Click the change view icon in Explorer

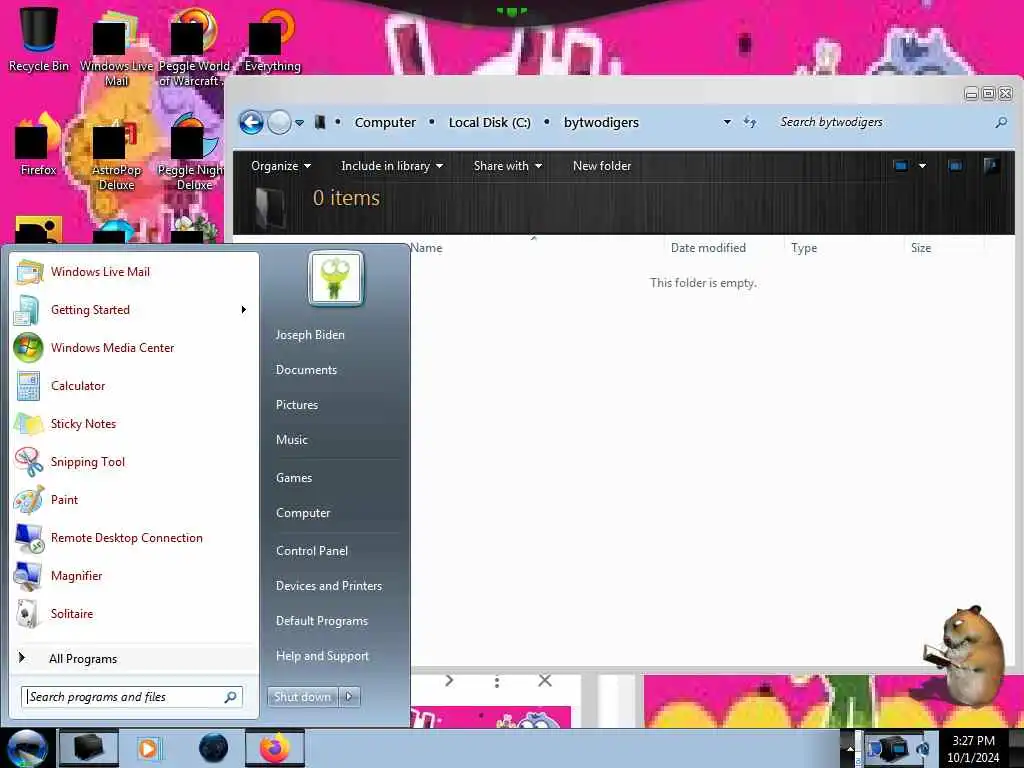[901, 166]
